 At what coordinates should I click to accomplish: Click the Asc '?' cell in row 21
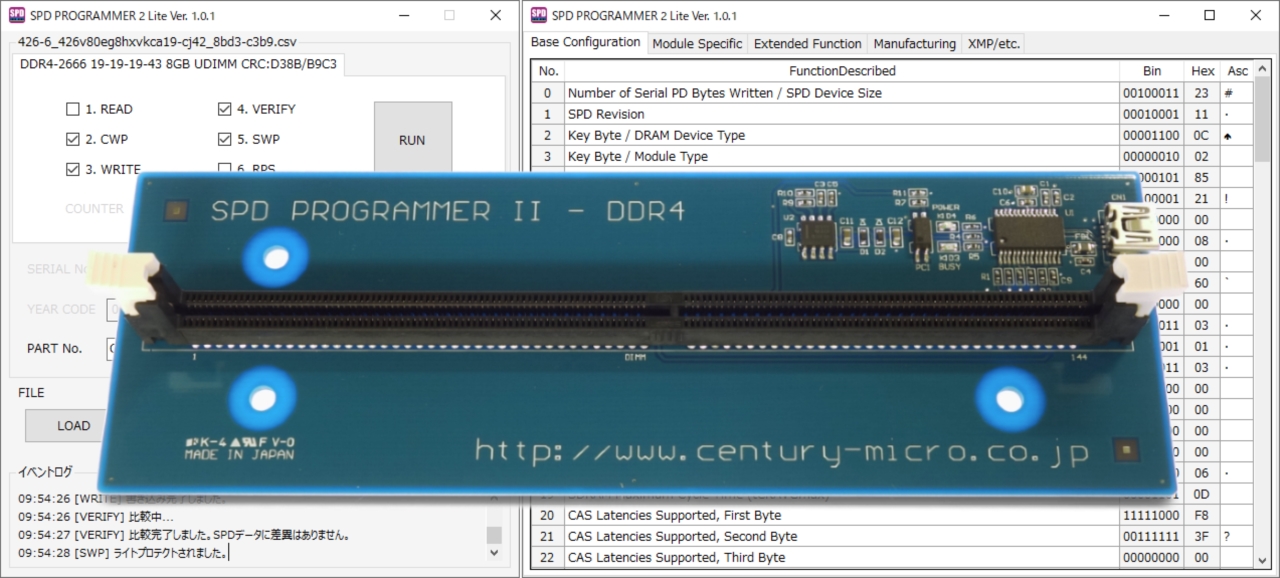1237,536
